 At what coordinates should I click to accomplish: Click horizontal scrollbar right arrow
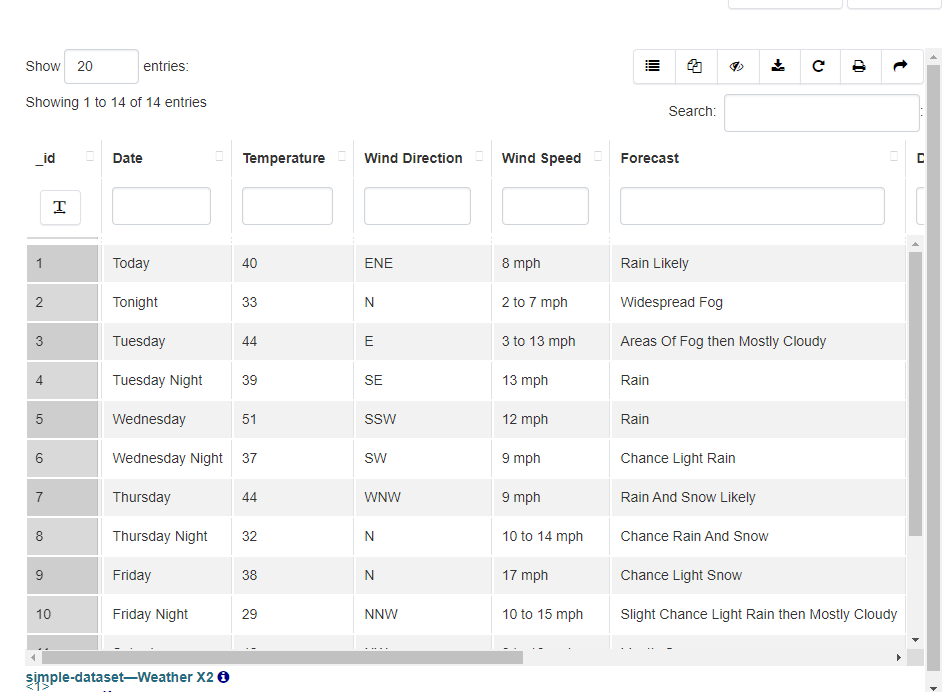point(899,657)
